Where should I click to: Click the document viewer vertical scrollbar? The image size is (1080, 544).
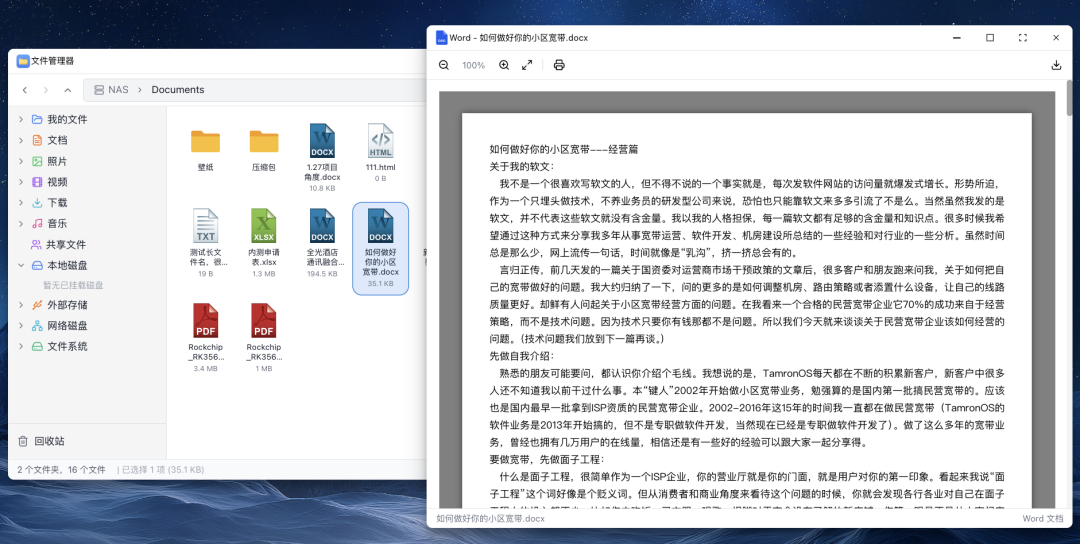click(1070, 100)
